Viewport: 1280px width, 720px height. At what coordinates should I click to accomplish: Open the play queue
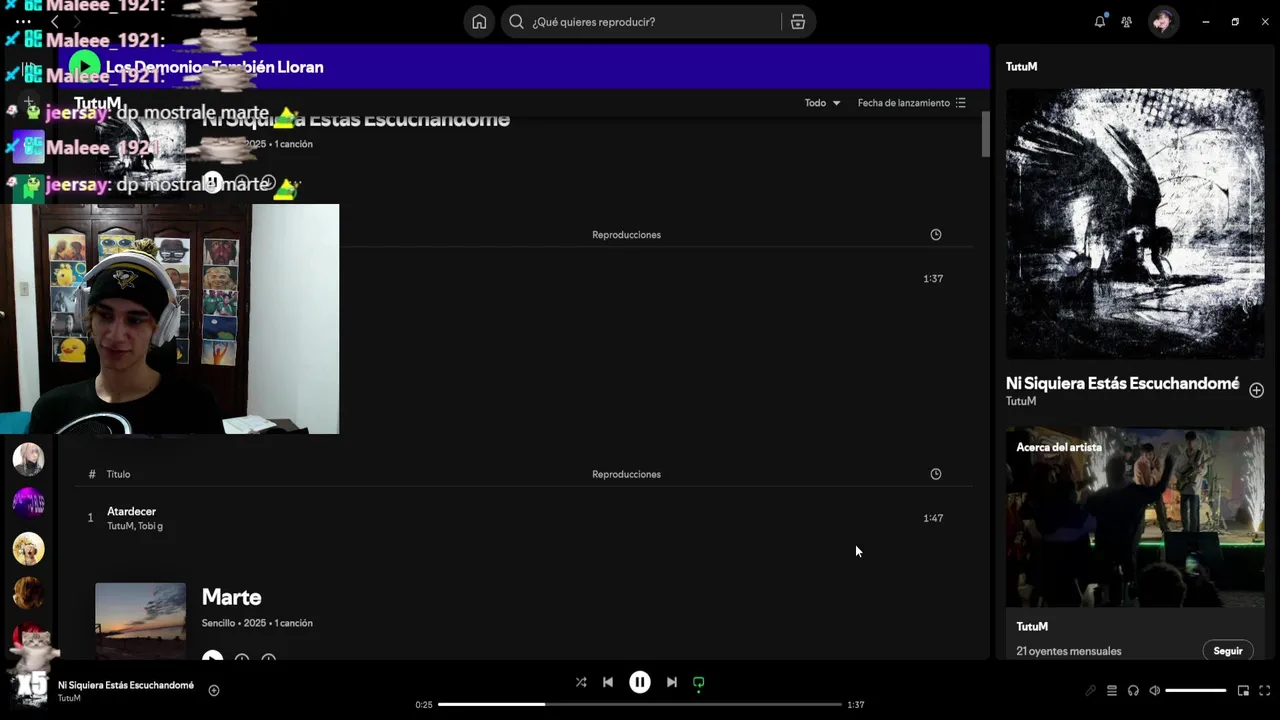(x=1111, y=690)
